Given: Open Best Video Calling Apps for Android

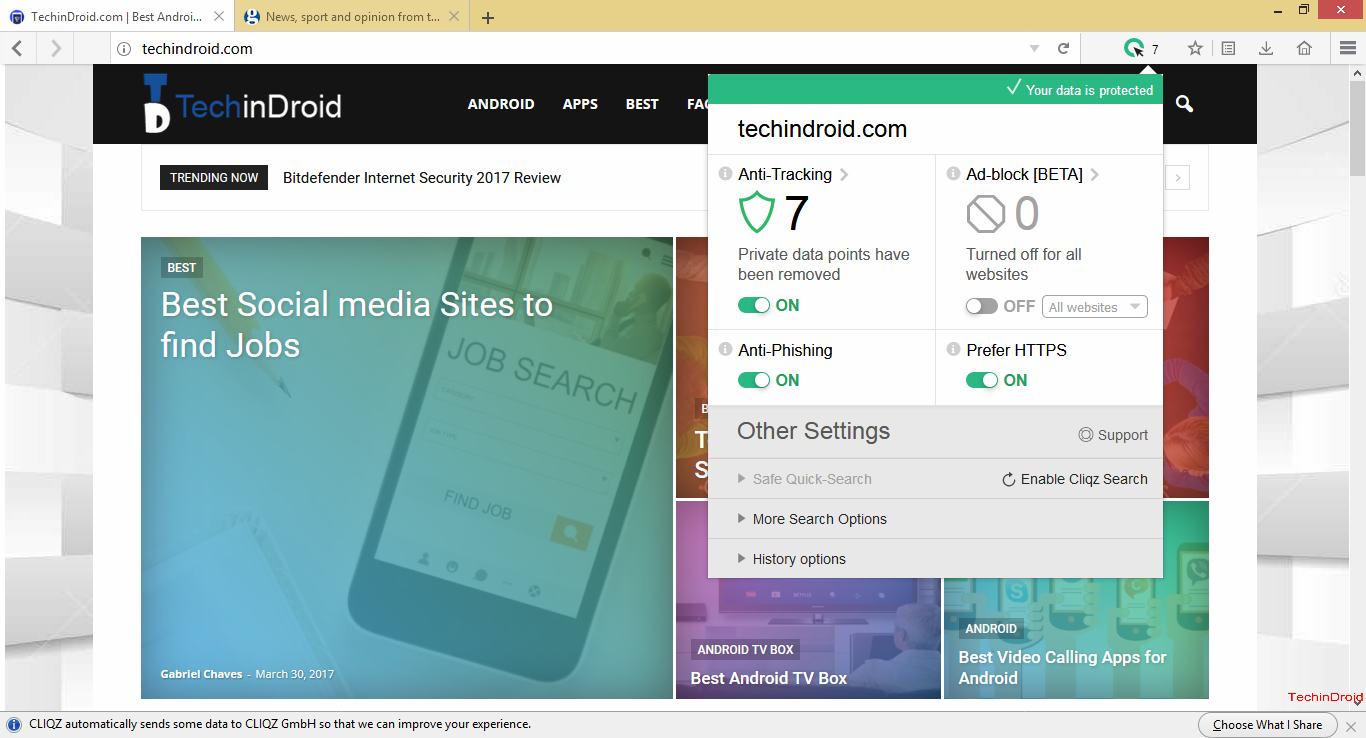Looking at the screenshot, I should [1063, 667].
